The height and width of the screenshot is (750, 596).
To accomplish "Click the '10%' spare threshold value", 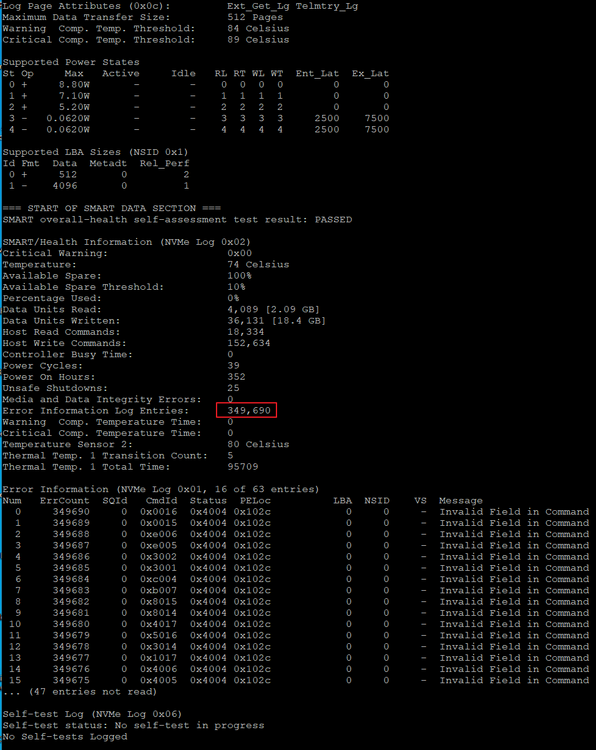I will coord(236,287).
